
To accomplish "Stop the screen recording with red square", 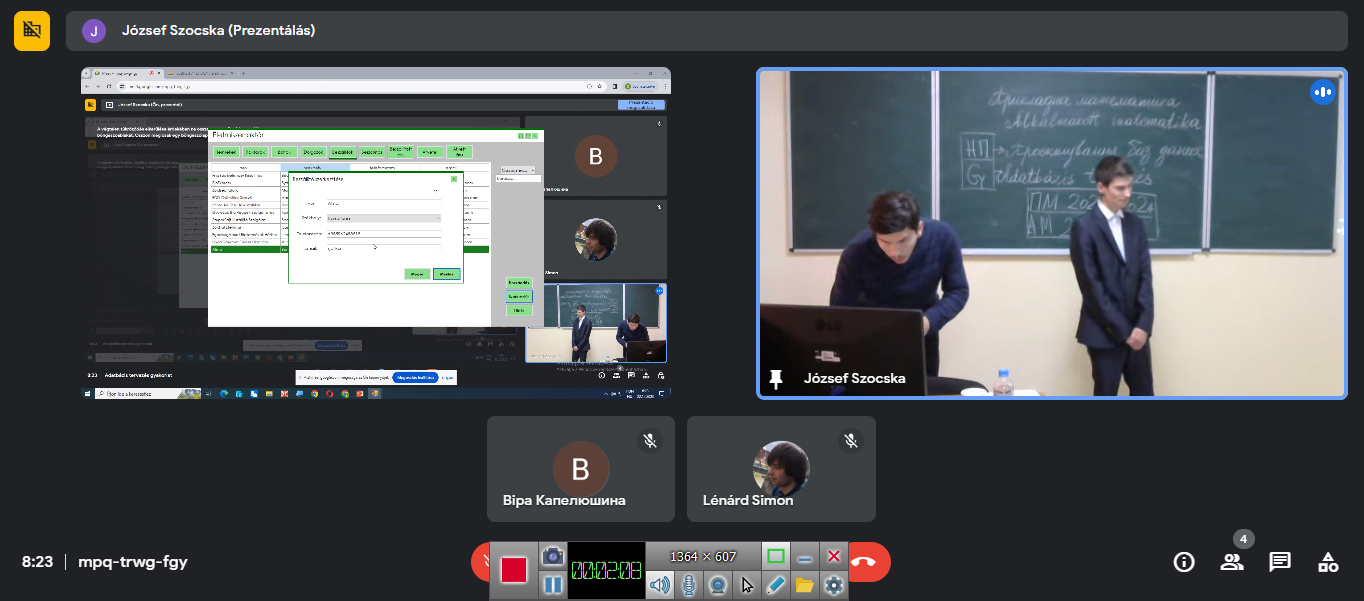I will coord(514,570).
